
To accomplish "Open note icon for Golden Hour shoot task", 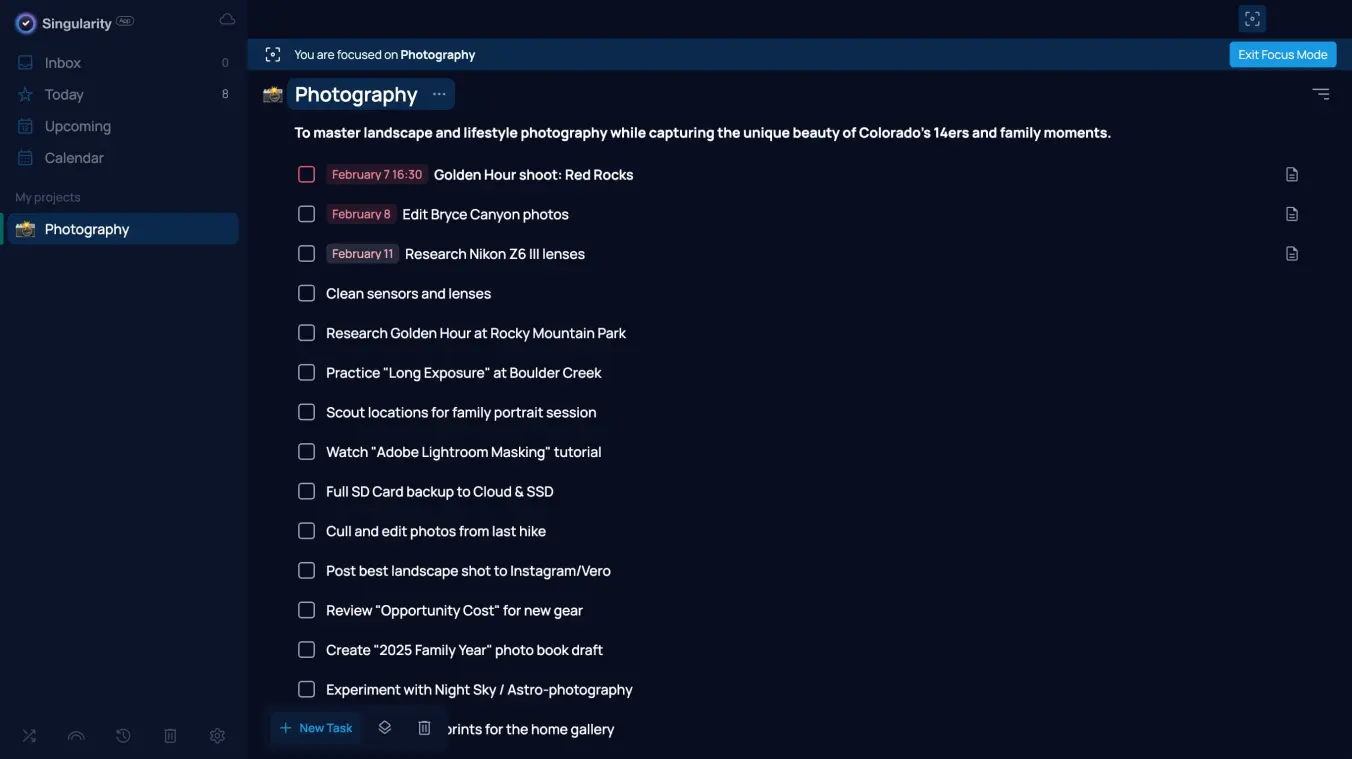I will point(1291,175).
